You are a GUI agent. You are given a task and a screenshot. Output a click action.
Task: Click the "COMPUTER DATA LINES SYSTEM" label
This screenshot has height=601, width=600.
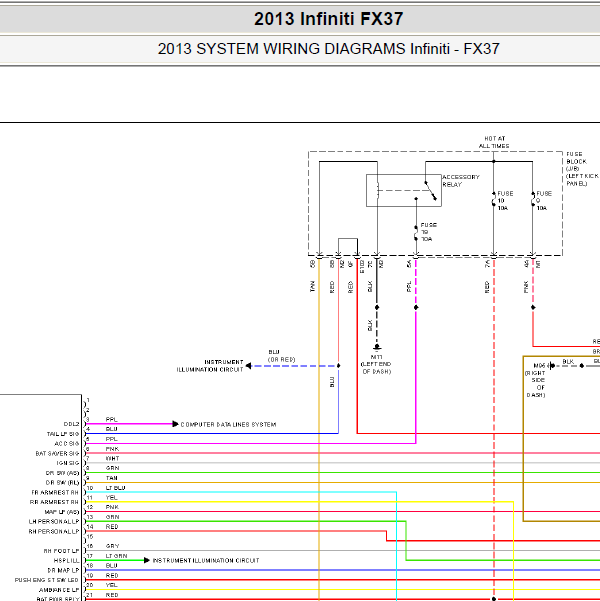(x=228, y=424)
